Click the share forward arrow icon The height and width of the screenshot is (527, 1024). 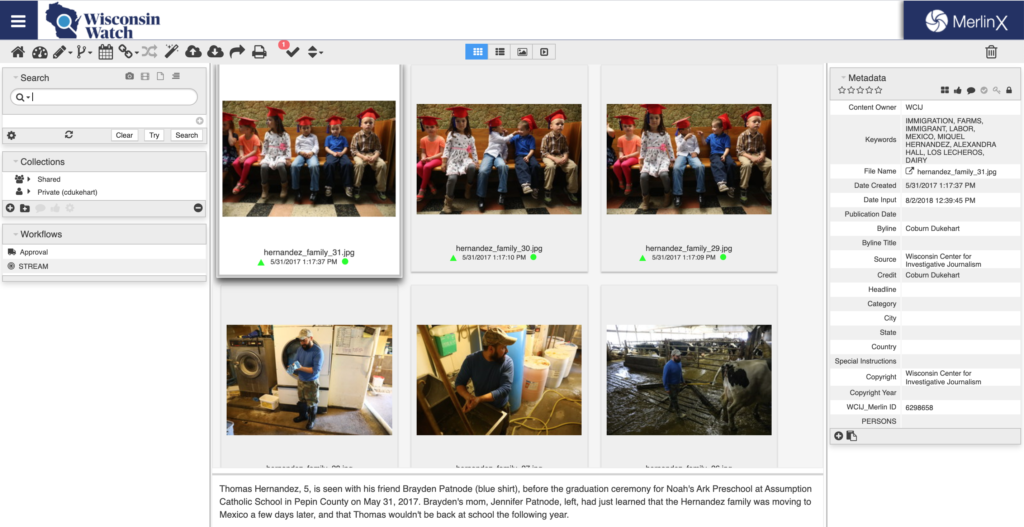237,52
